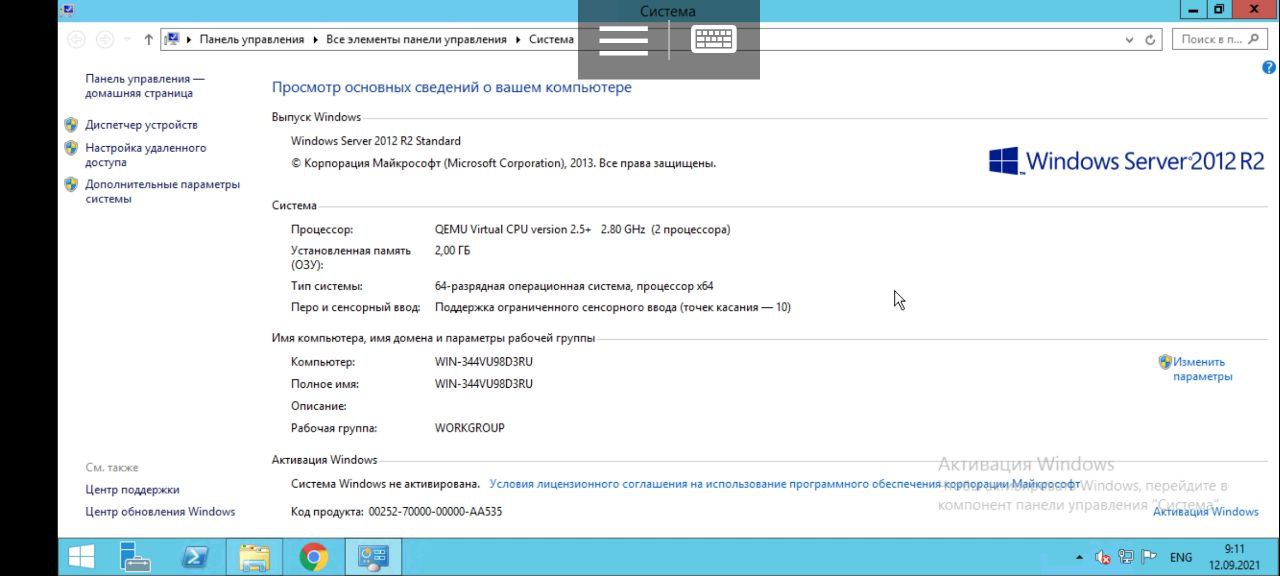This screenshot has width=1280, height=576.
Task: Launch Google Chrome from the taskbar
Action: [x=314, y=557]
